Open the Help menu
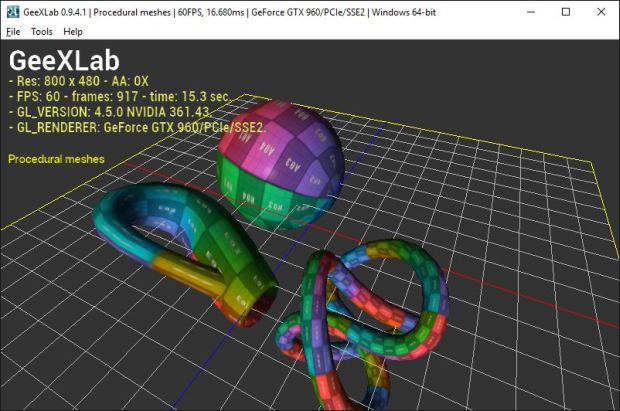Image resolution: width=620 pixels, height=411 pixels. [x=73, y=32]
